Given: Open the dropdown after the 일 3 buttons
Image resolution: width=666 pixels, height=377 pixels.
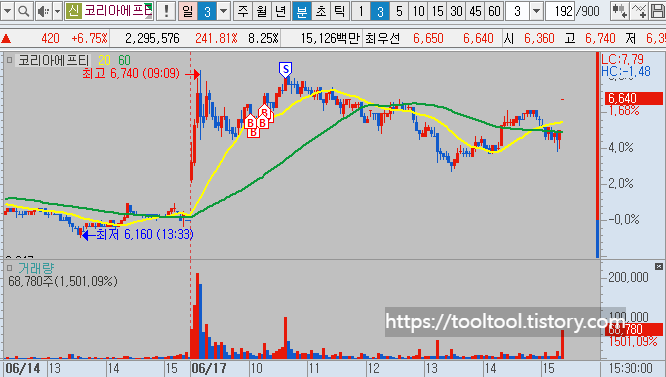Looking at the screenshot, I should [223, 11].
